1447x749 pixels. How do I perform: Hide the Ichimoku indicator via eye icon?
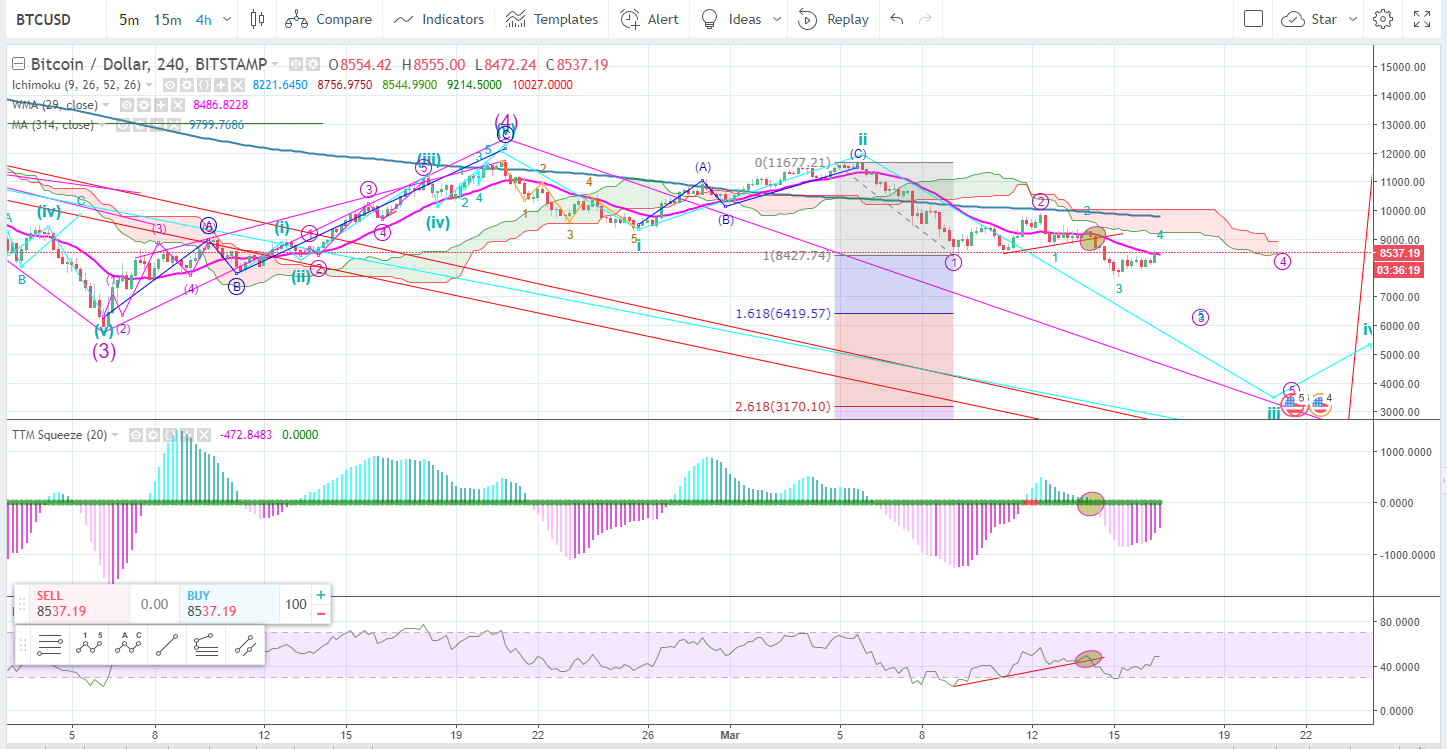(170, 85)
